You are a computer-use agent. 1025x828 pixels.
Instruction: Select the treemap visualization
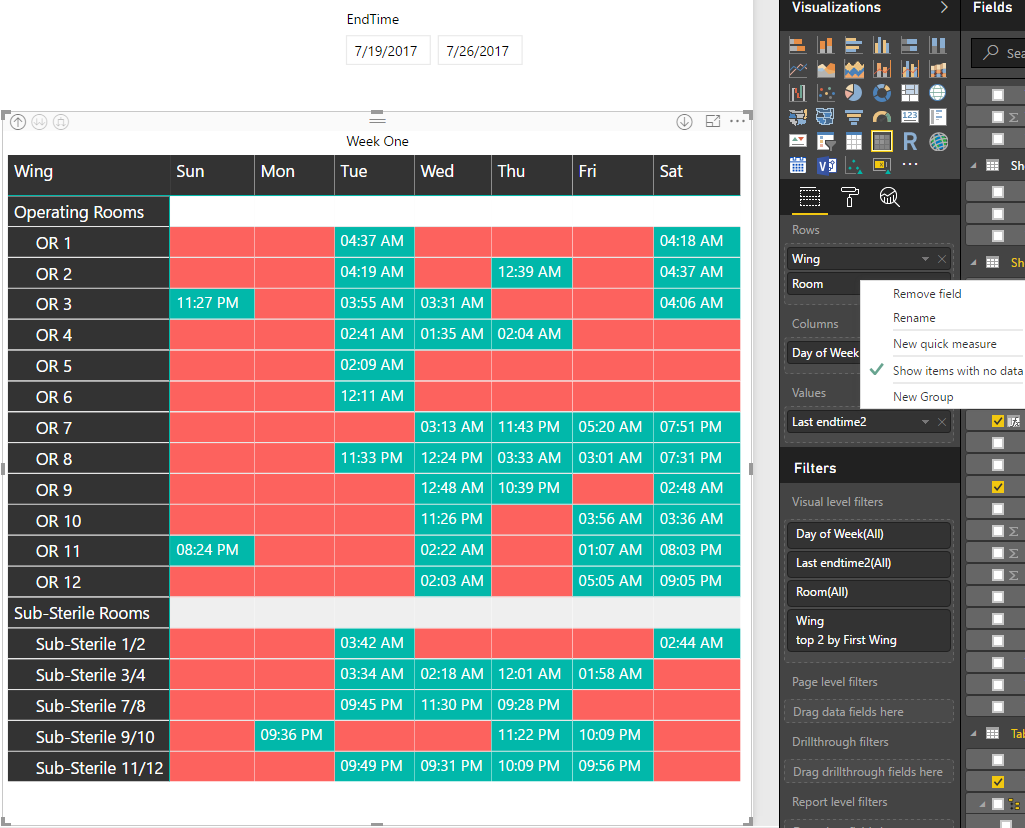click(x=909, y=93)
